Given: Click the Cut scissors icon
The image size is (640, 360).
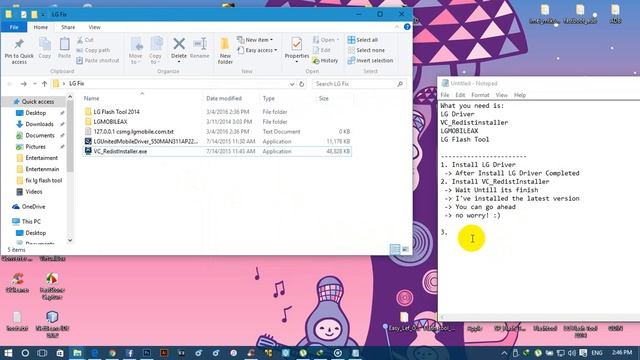Looking at the screenshot, I should point(80,40).
